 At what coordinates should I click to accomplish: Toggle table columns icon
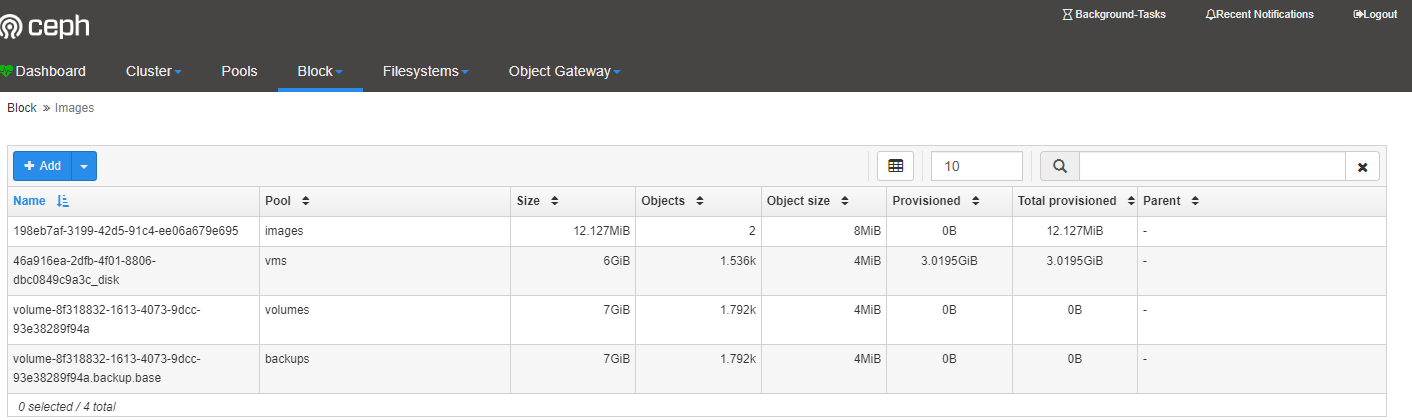(895, 166)
